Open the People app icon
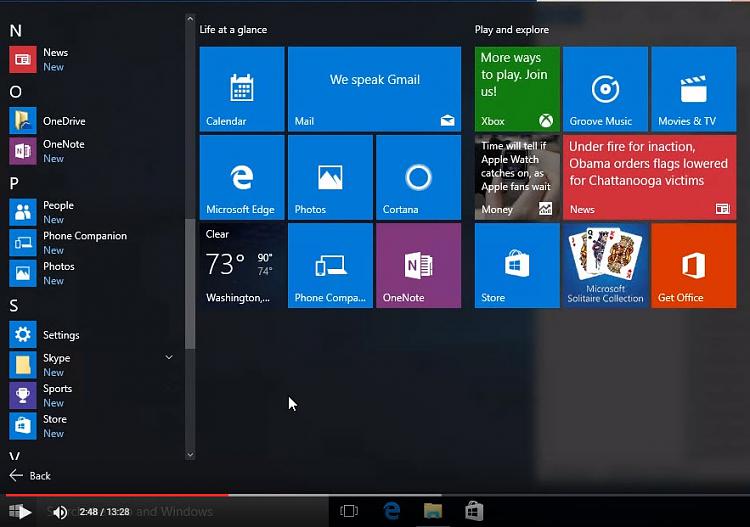Image resolution: width=750 pixels, height=527 pixels. tap(22, 212)
